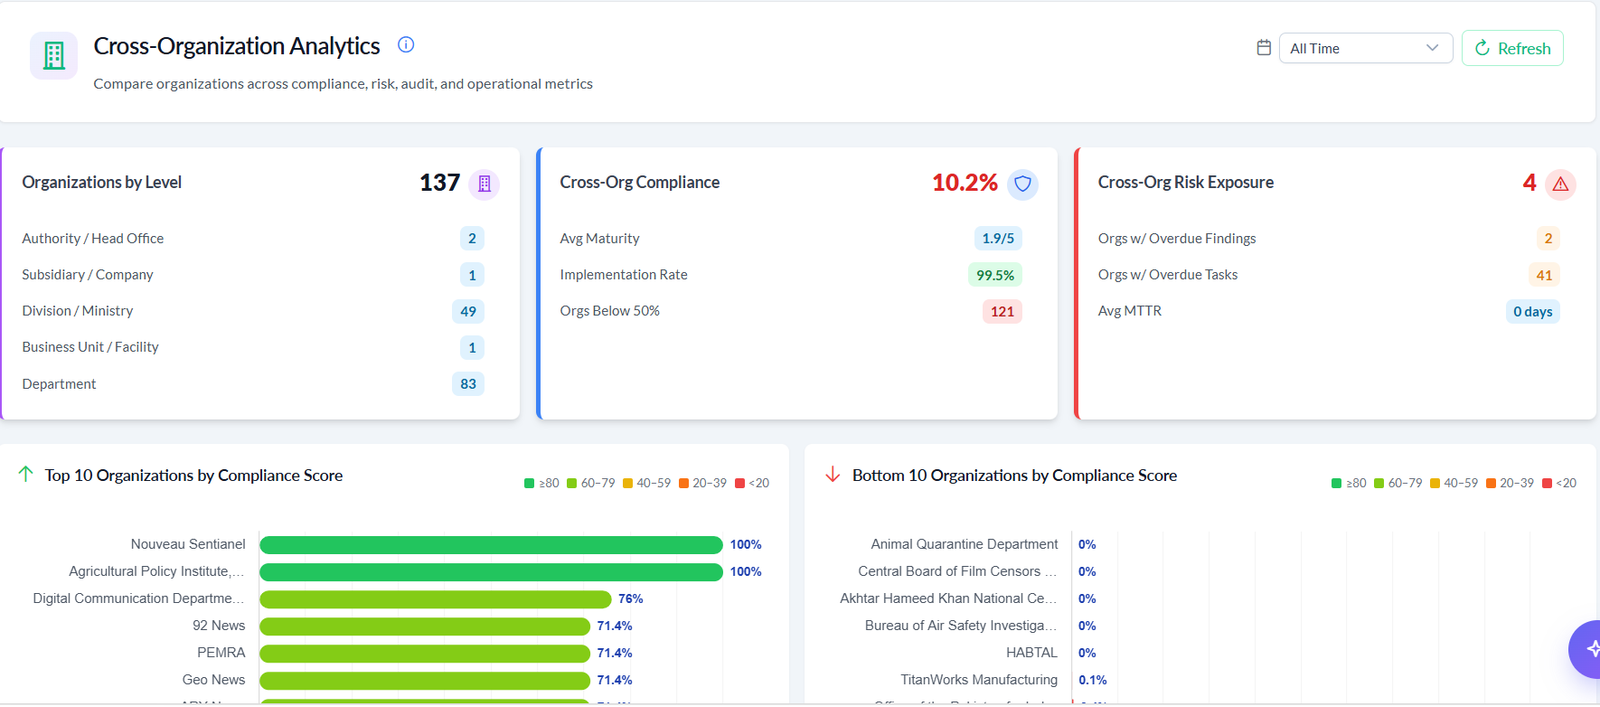Click the Orgs w/ Overdue Tasks badge 41
Image resolution: width=1600 pixels, height=707 pixels.
pyautogui.click(x=1544, y=275)
